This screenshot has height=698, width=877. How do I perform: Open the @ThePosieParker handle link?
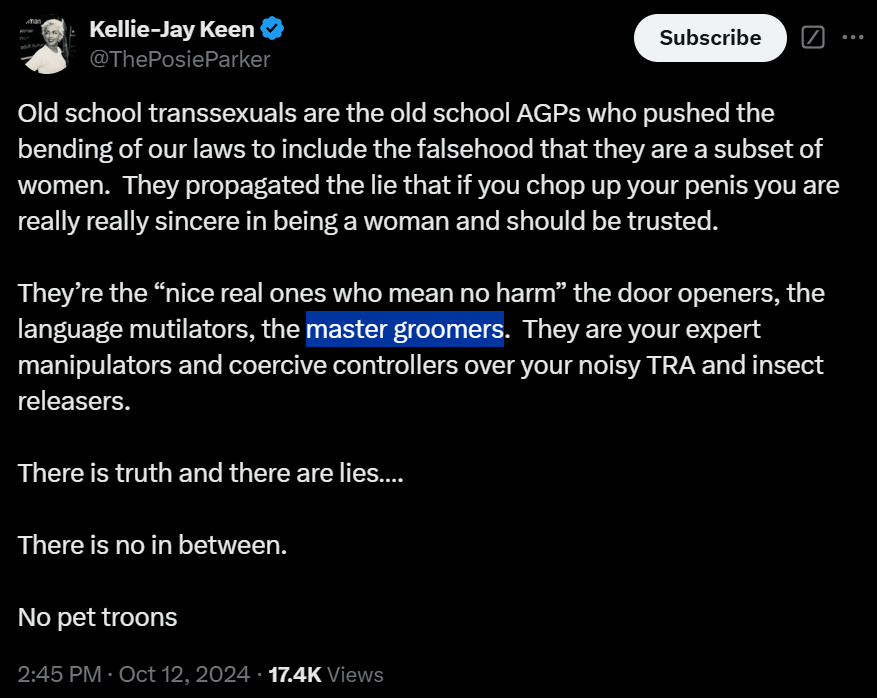(179, 59)
